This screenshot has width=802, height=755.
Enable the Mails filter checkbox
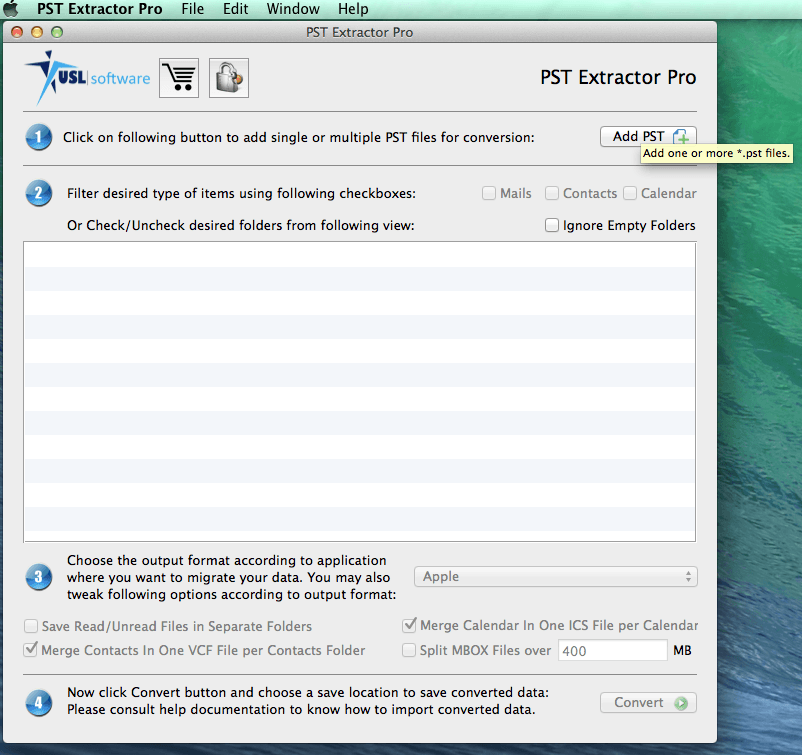(489, 193)
